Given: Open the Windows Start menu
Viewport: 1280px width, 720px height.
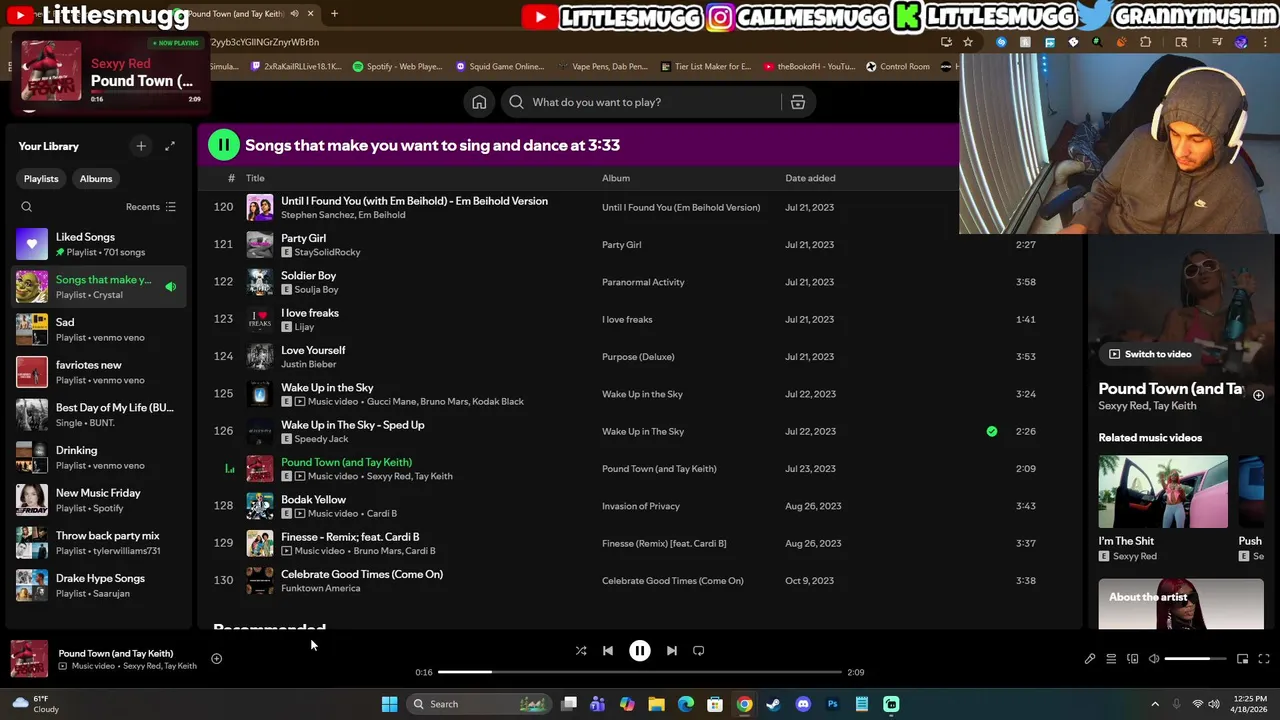Looking at the screenshot, I should point(389,704).
